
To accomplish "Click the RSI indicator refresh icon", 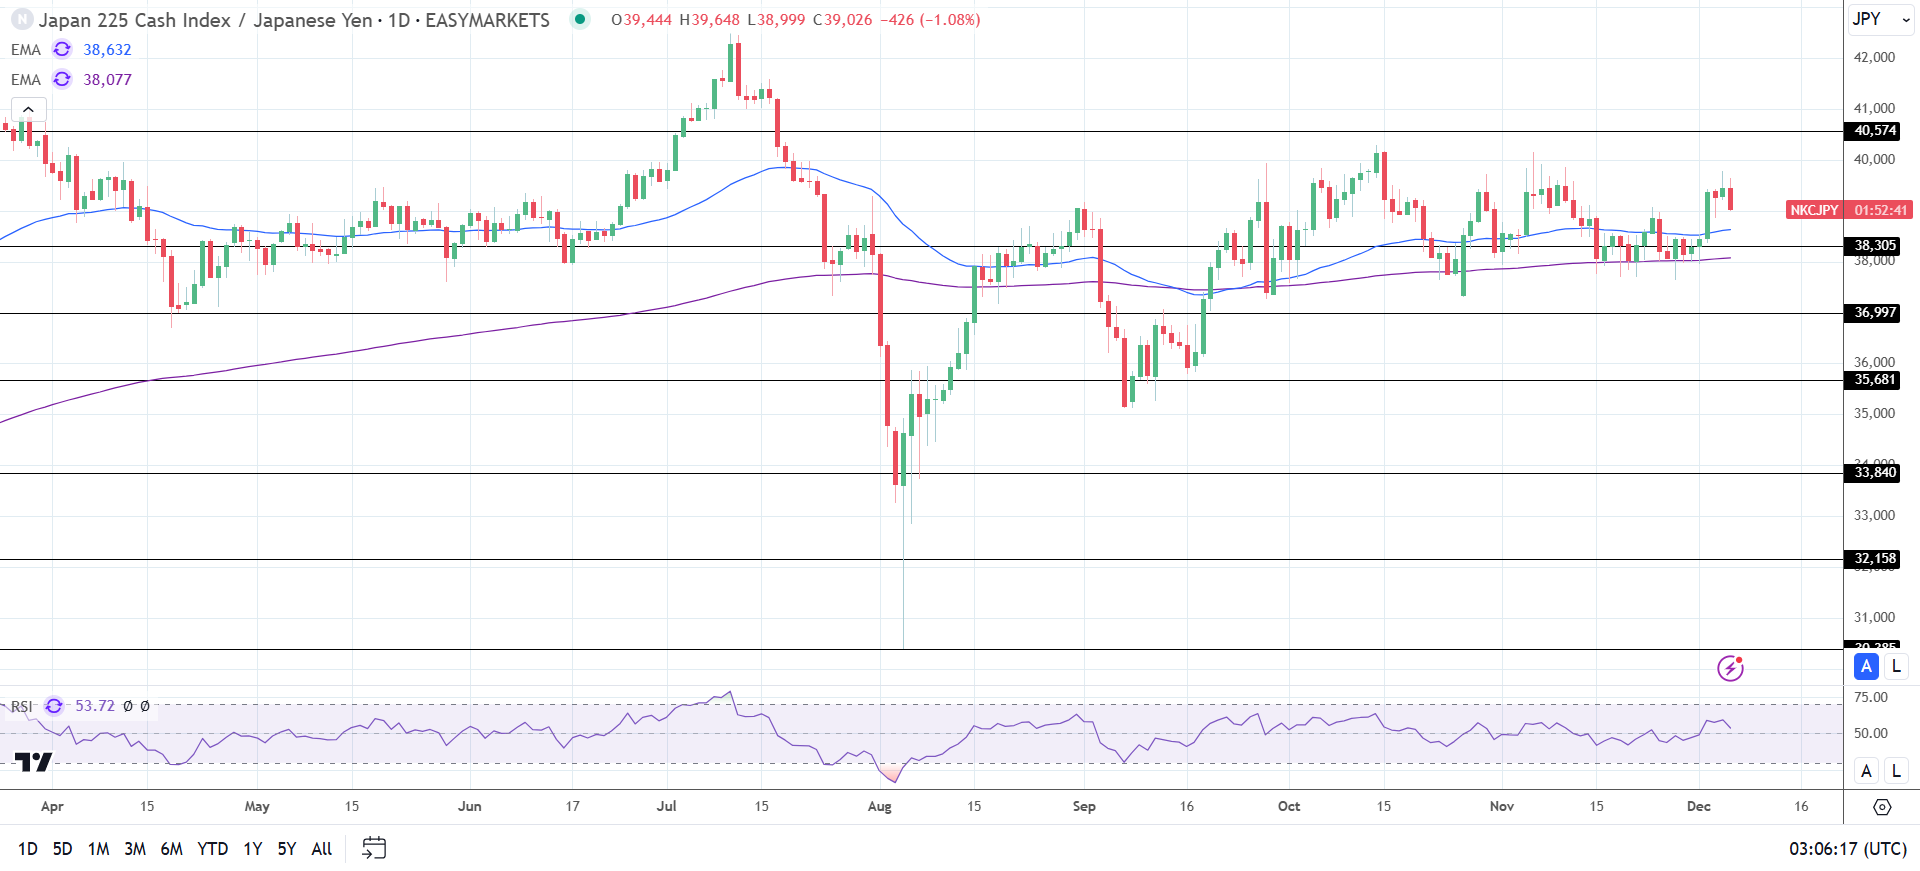I will [54, 706].
